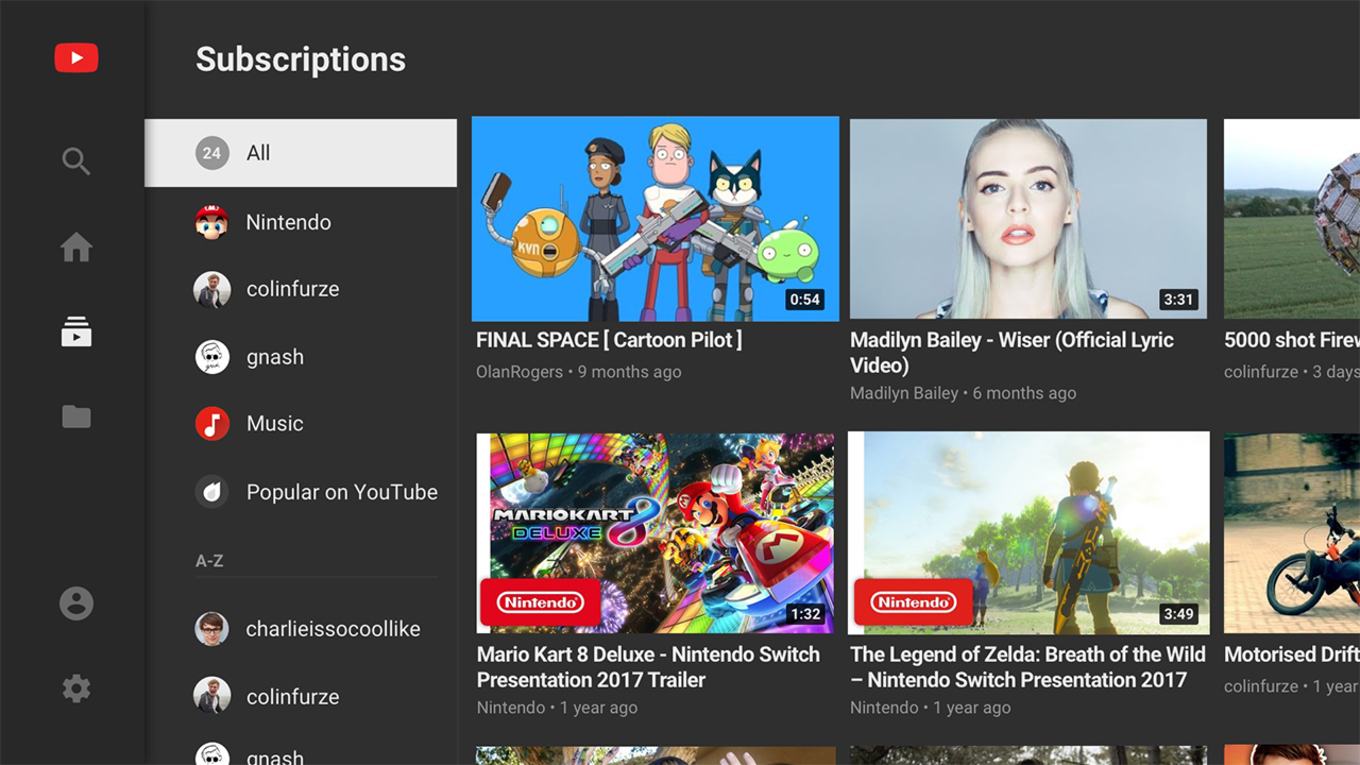Click 'Motorised Drift' video title
This screenshot has height=765, width=1360.
[1292, 654]
